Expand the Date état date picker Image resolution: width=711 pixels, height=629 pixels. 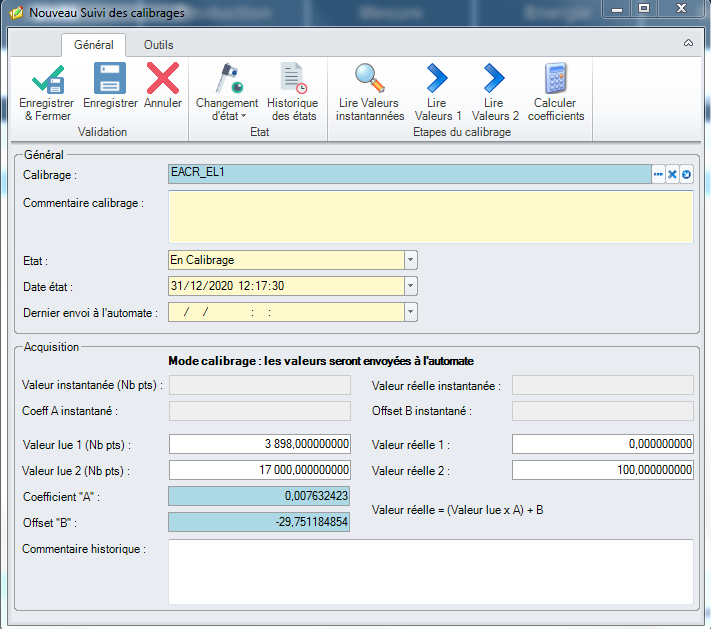410,286
